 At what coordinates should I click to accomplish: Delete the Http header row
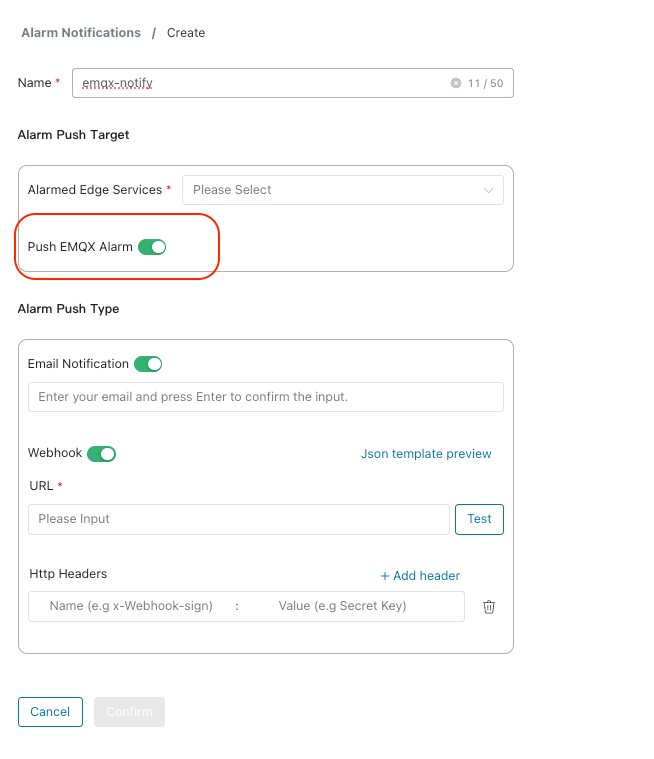(489, 607)
